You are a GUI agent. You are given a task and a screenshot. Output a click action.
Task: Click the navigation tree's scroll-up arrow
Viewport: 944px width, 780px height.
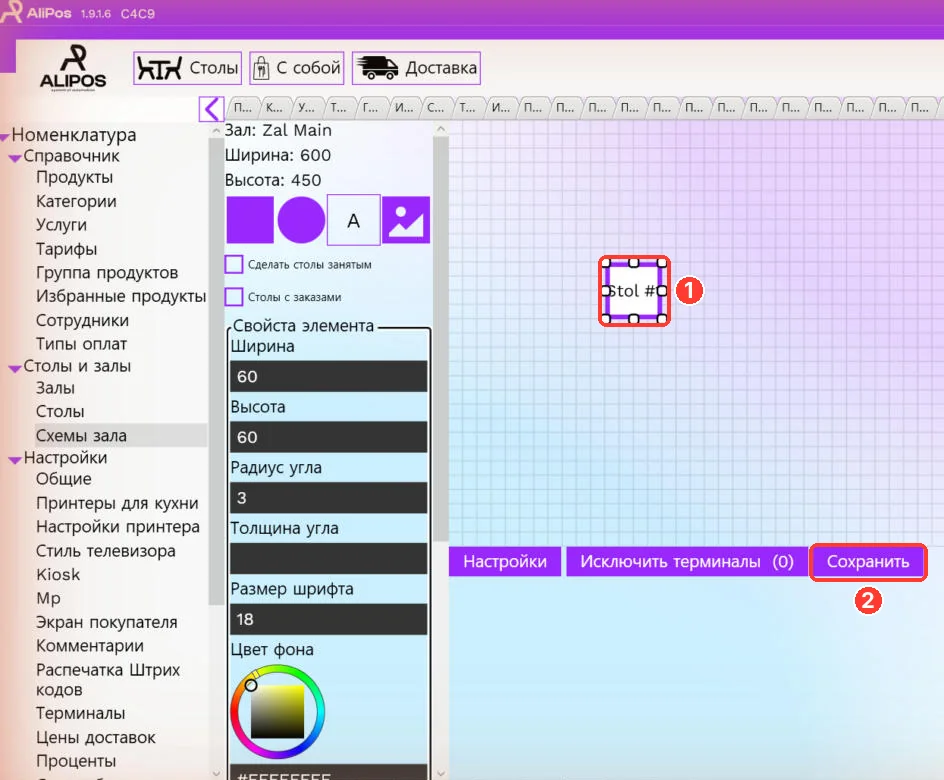pos(216,131)
